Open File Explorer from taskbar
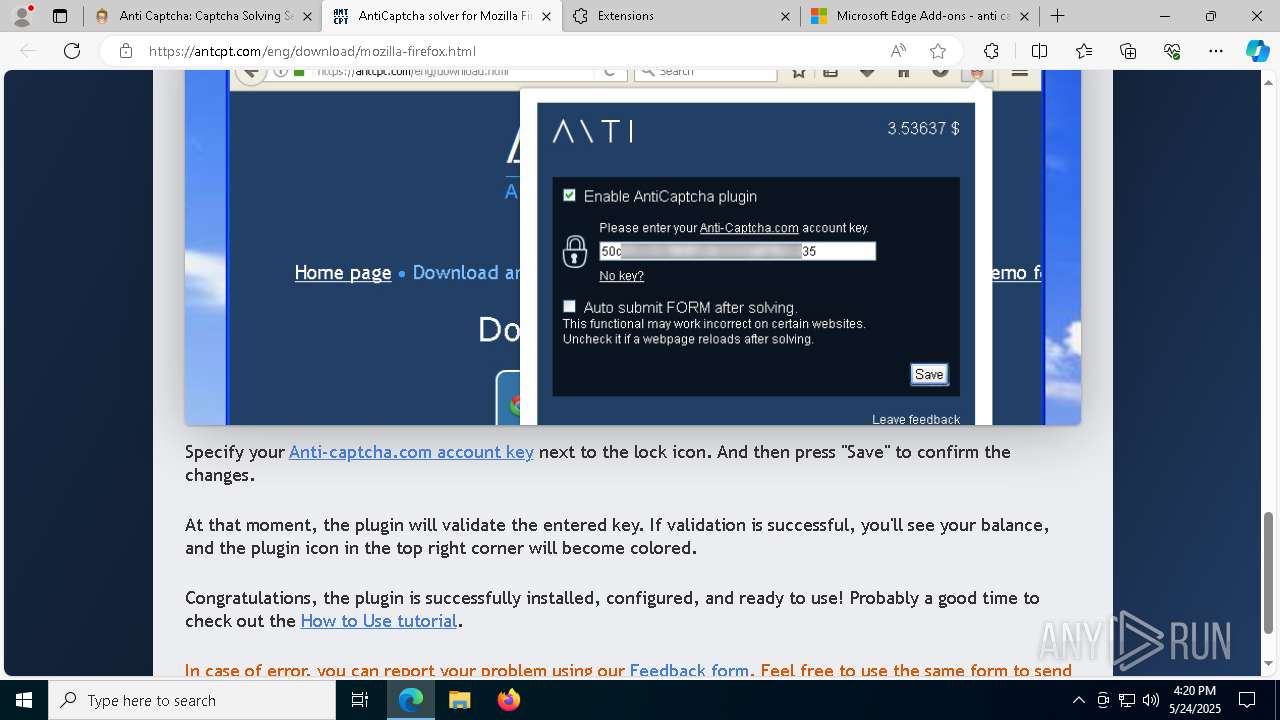Image resolution: width=1280 pixels, height=720 pixels. point(459,700)
